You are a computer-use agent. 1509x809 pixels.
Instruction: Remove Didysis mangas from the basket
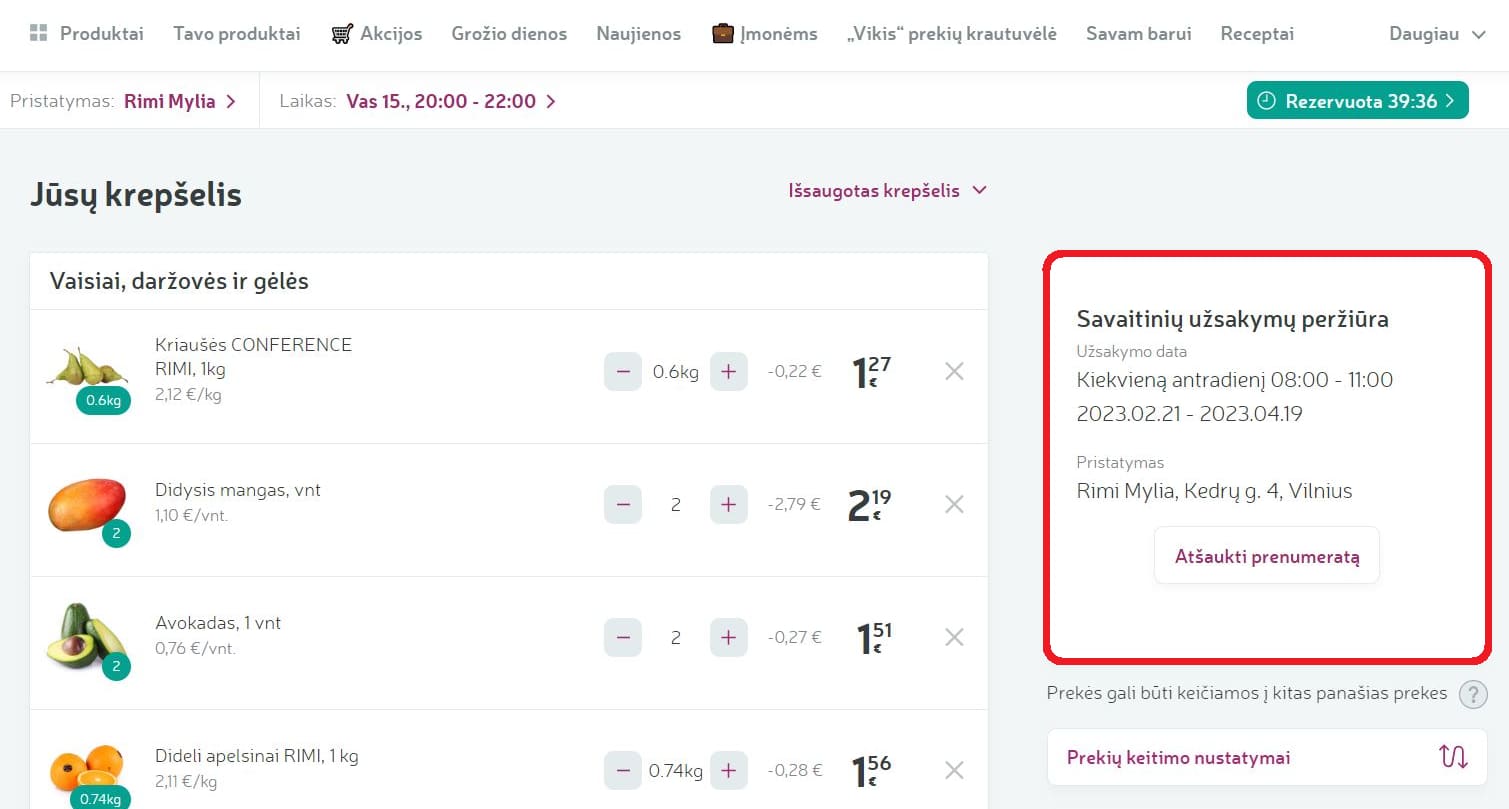click(x=954, y=505)
